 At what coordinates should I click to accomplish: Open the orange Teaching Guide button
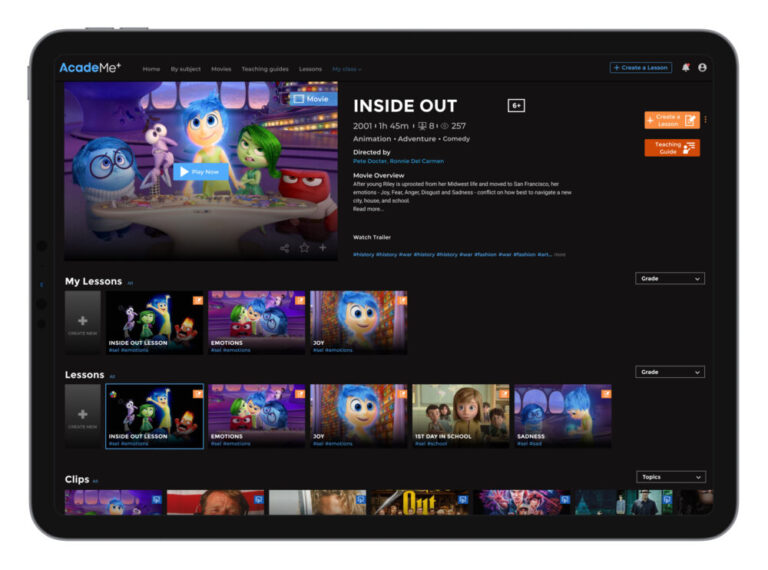click(x=672, y=148)
